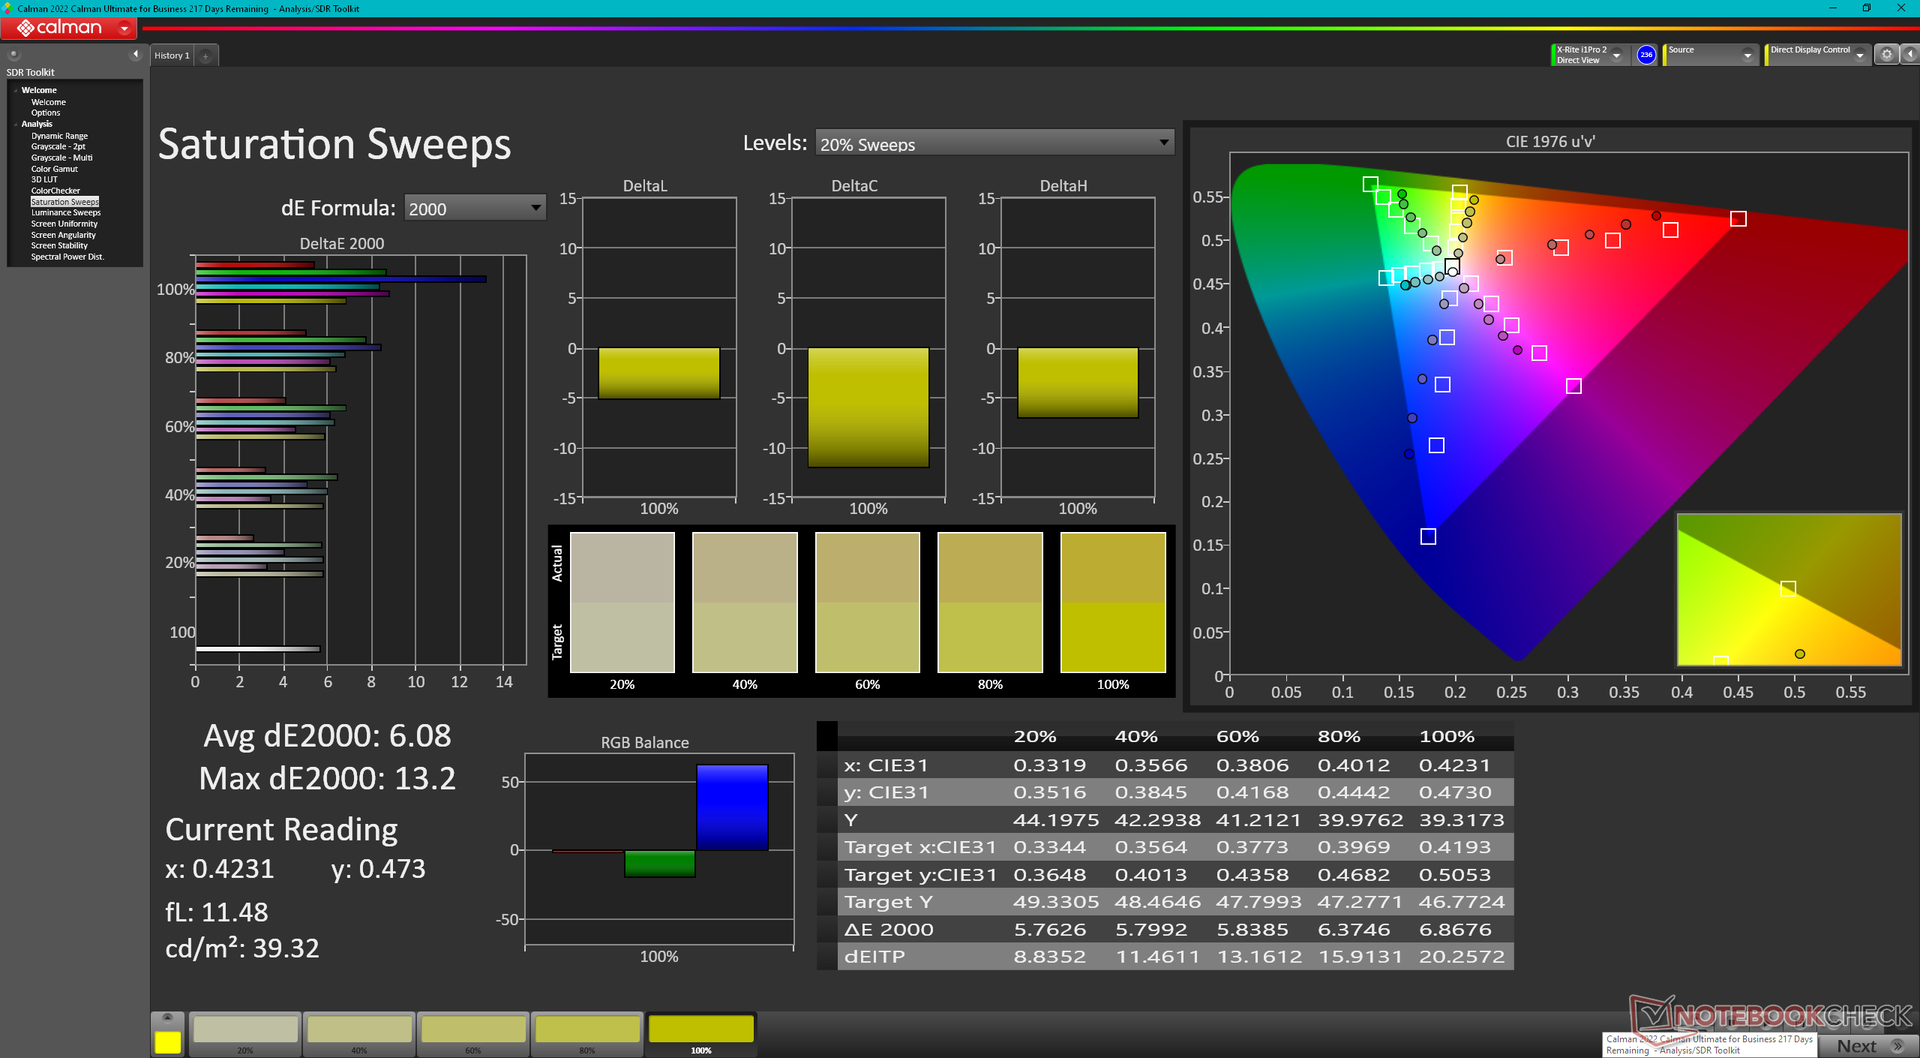
Task: Click the 100% red target square on CIE chart
Action: 1738,219
